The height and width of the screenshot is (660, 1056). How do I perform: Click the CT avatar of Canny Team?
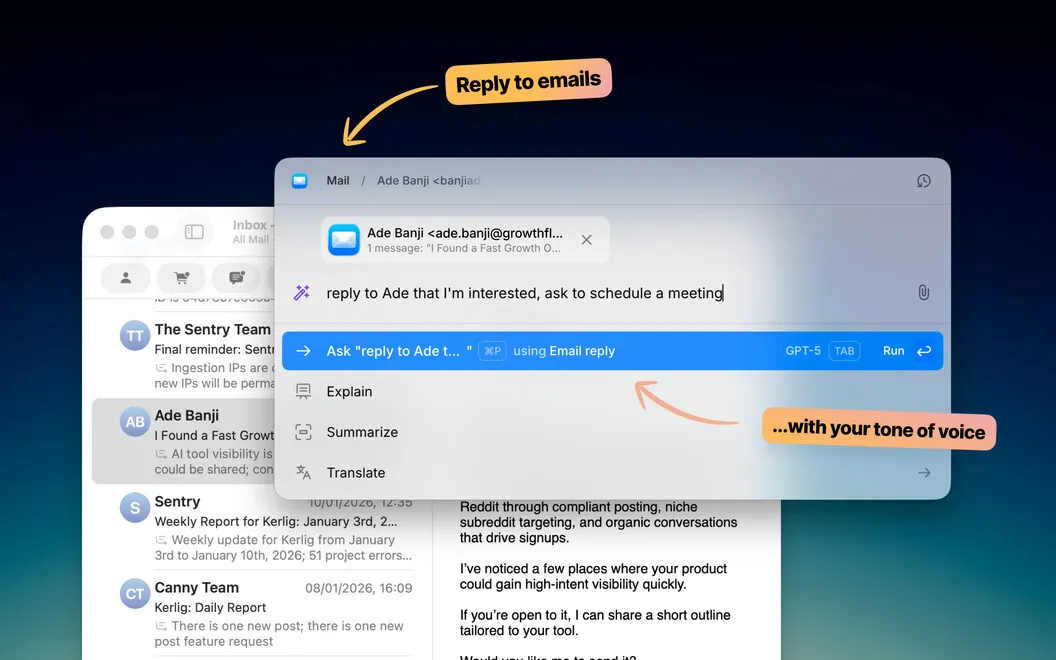point(135,594)
